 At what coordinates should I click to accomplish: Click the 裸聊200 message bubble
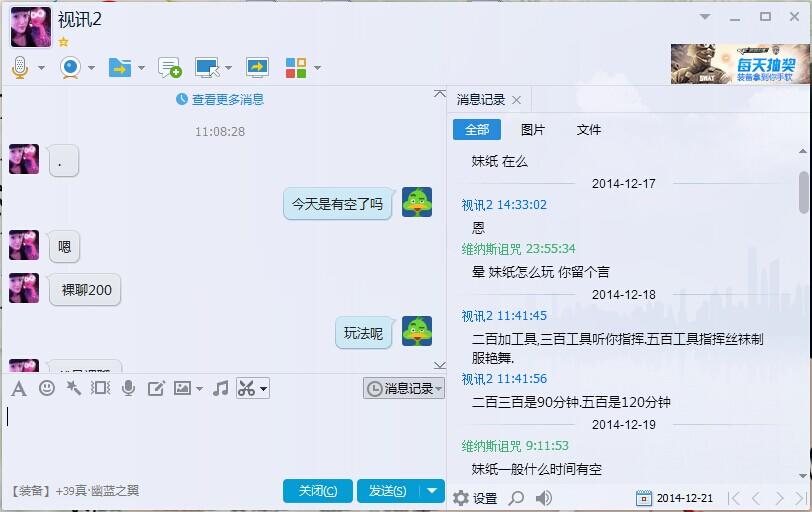pos(85,290)
